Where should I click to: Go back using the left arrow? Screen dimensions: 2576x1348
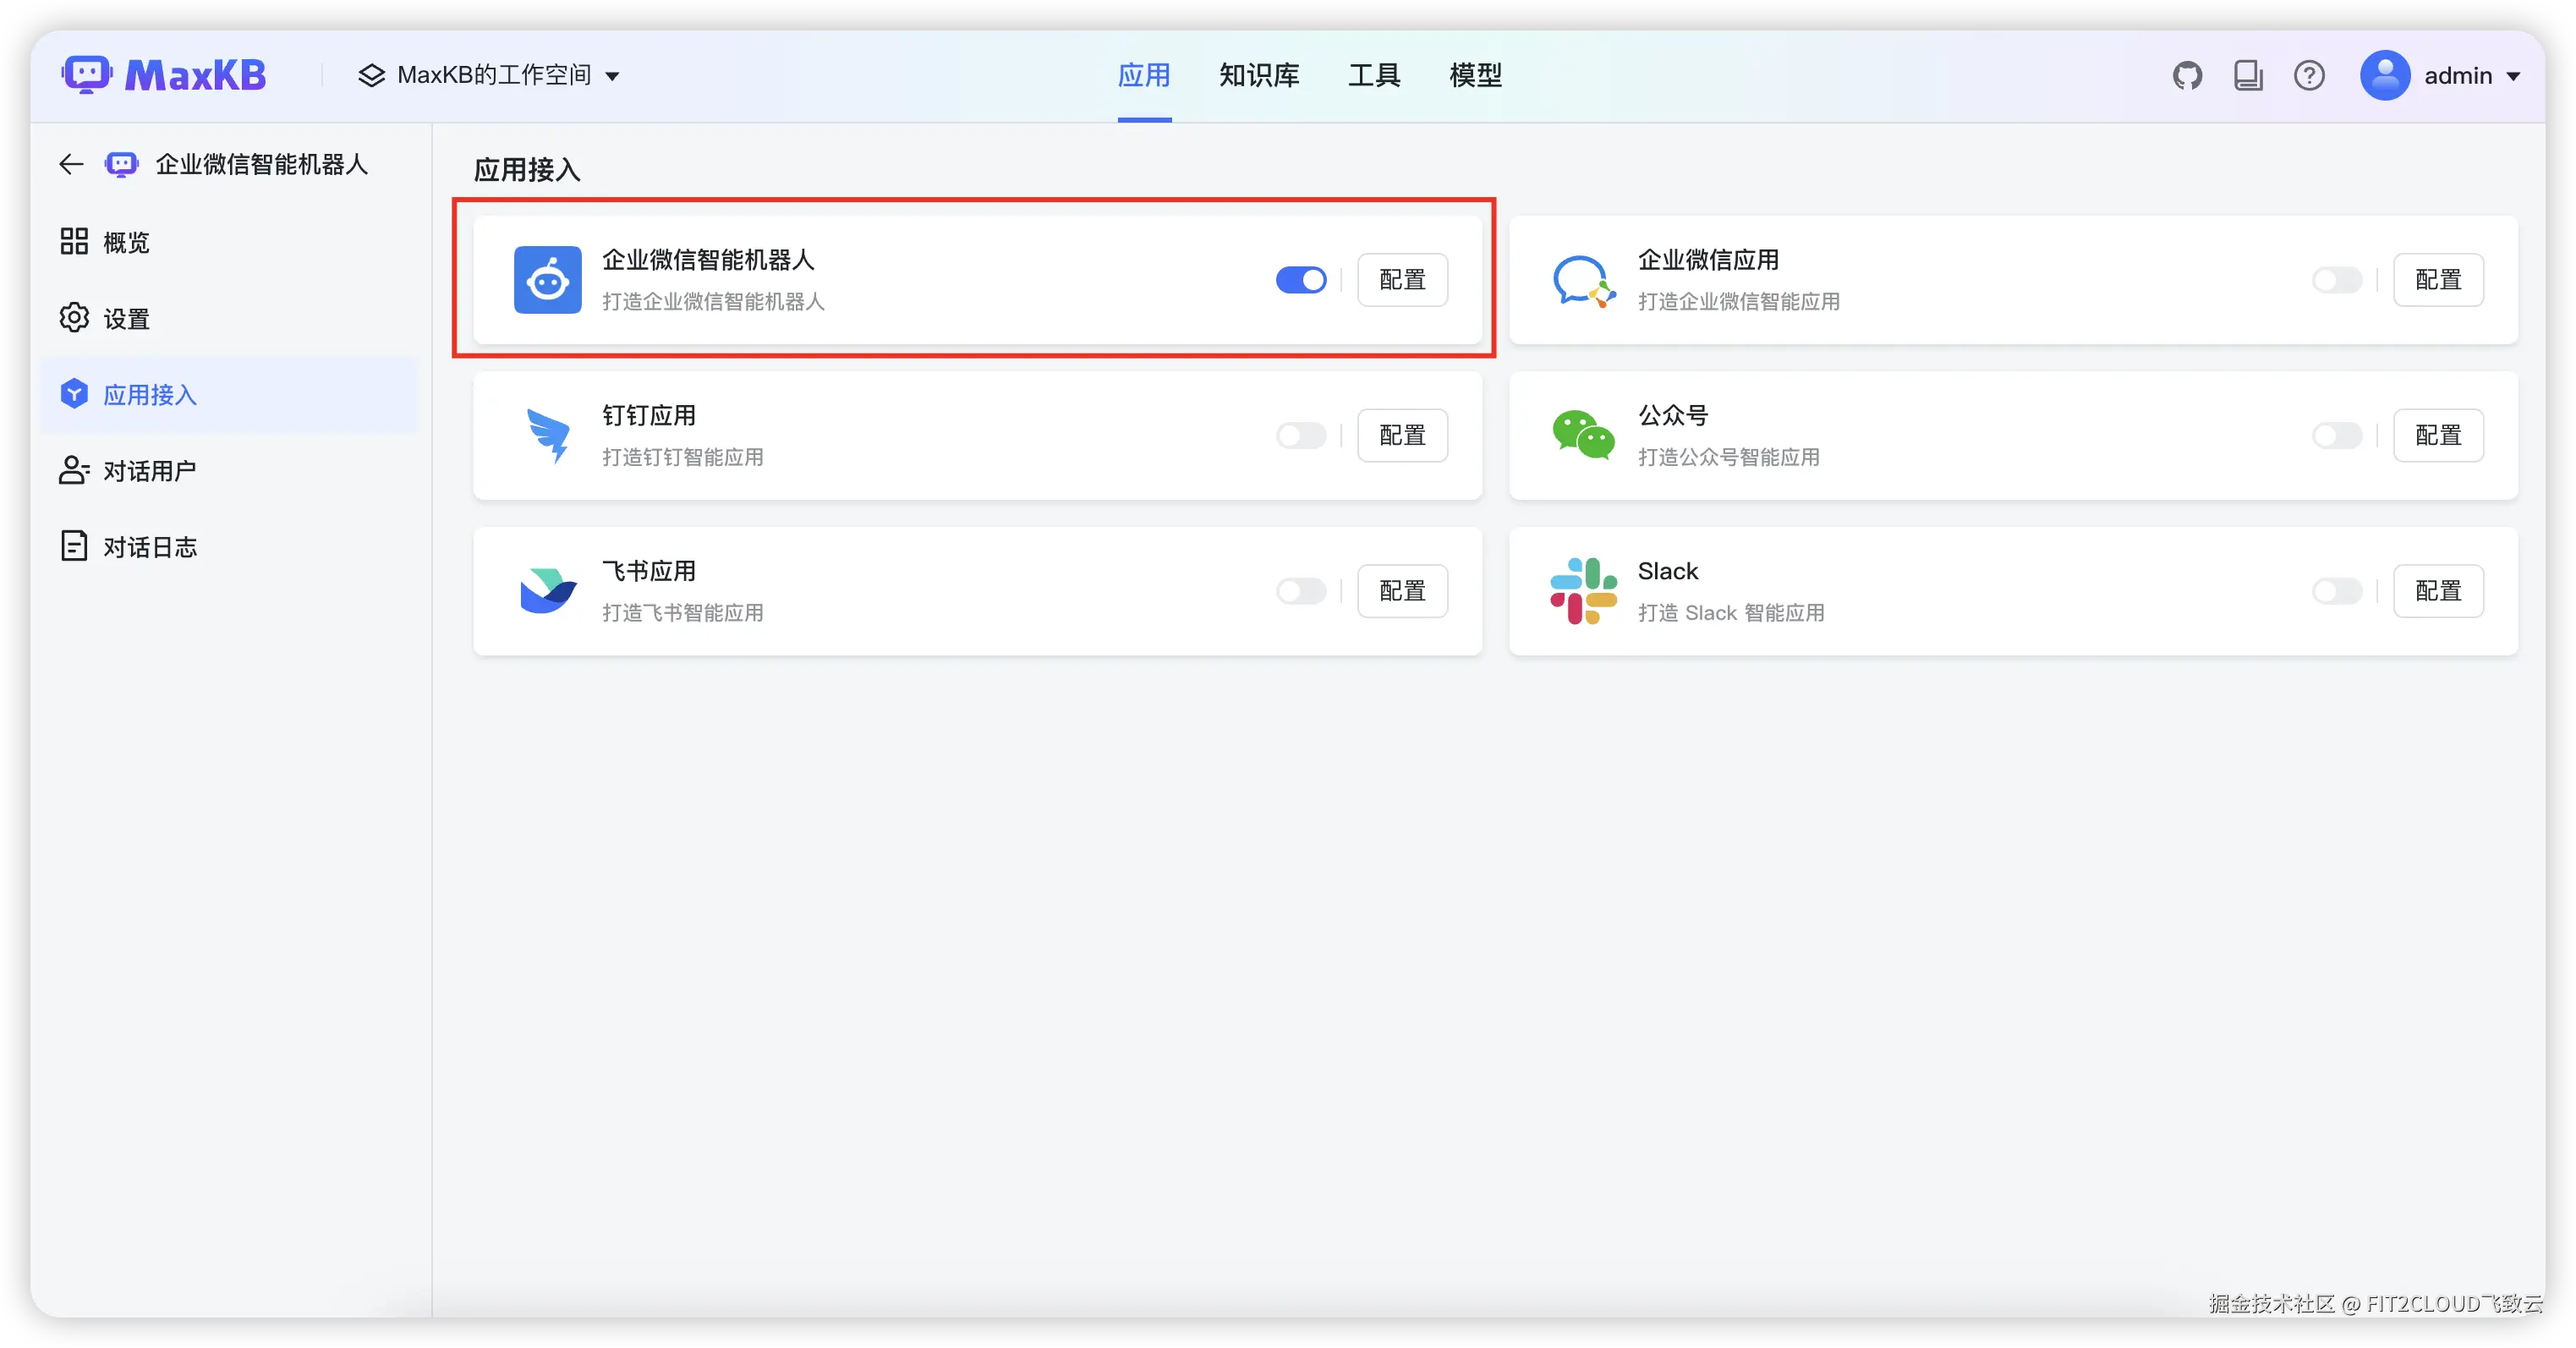coord(71,164)
